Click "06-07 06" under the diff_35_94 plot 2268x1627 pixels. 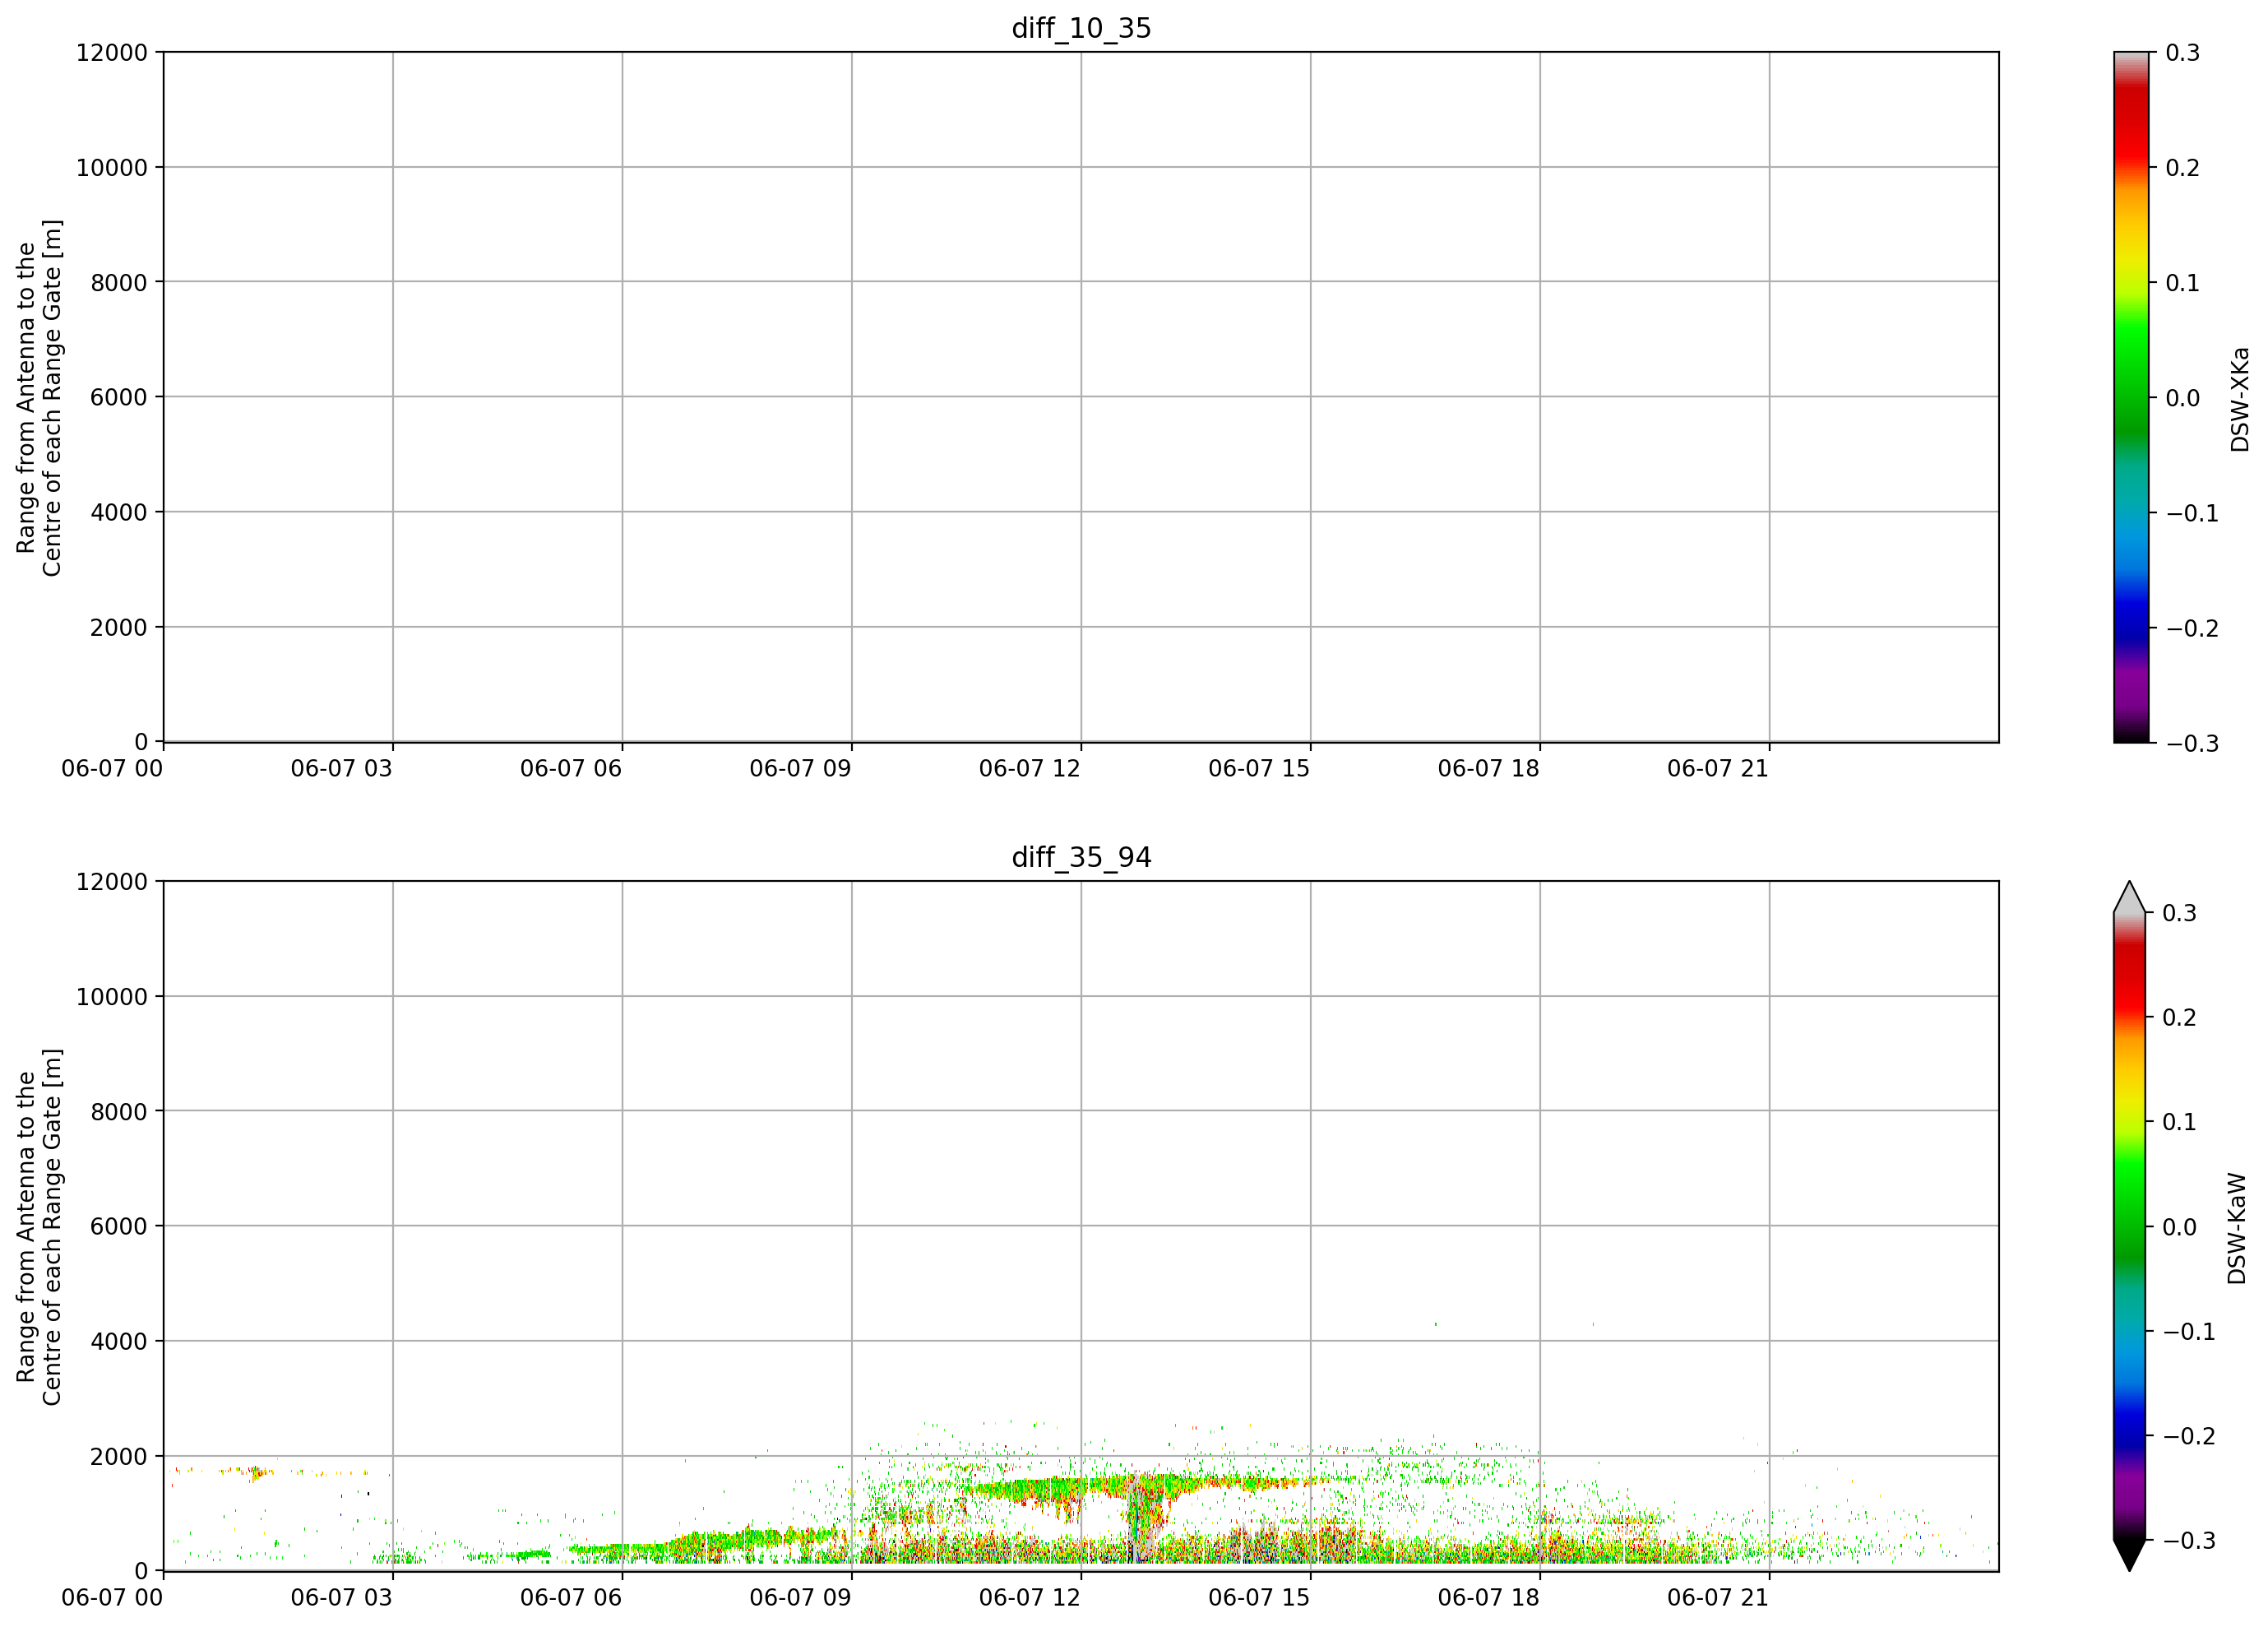coord(571,1598)
